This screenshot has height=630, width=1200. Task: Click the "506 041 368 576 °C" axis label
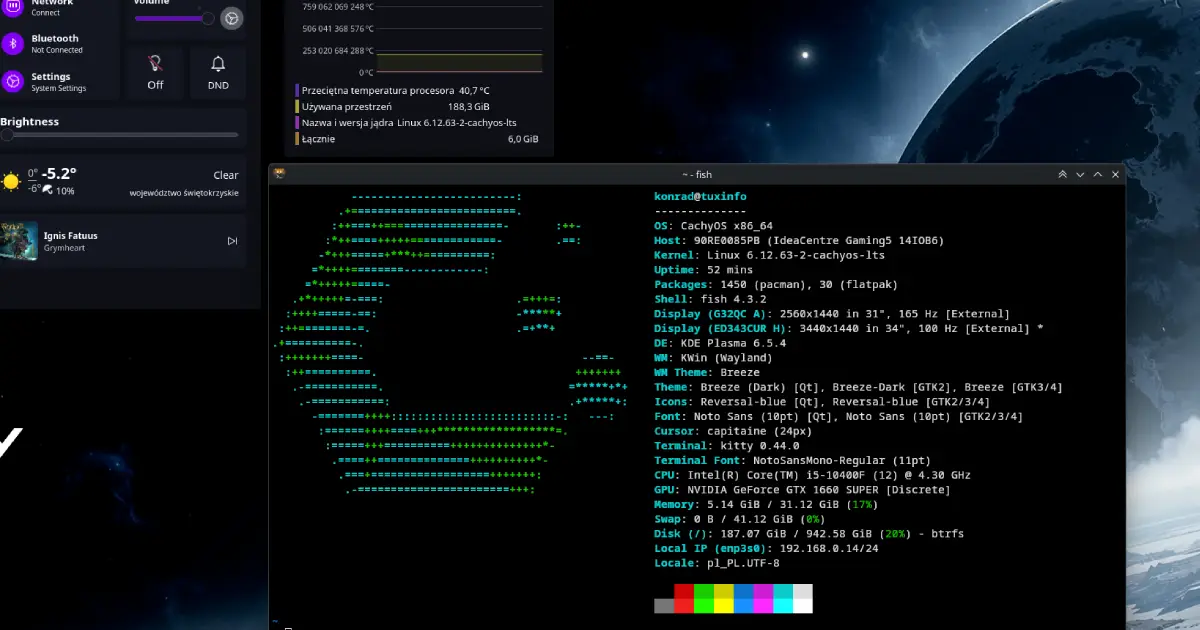[x=337, y=28]
